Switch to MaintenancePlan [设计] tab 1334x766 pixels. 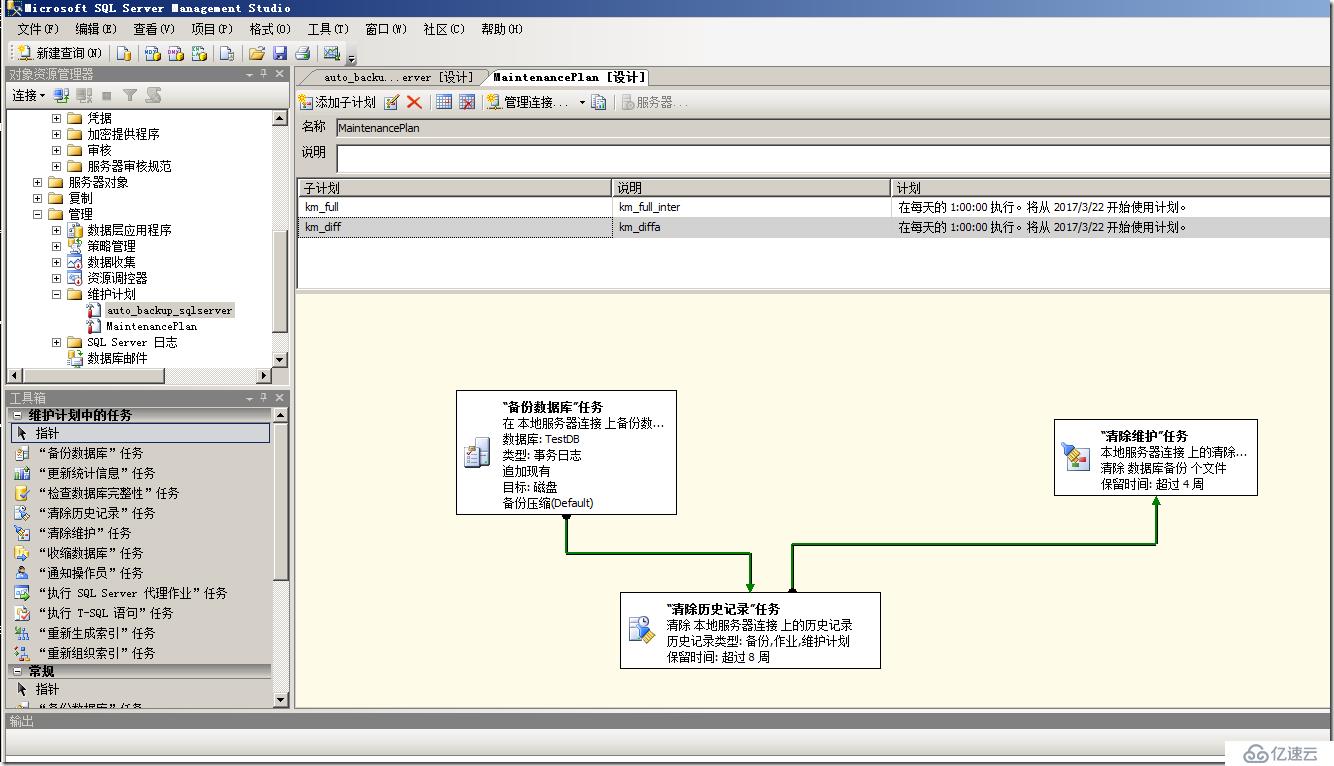click(x=570, y=77)
